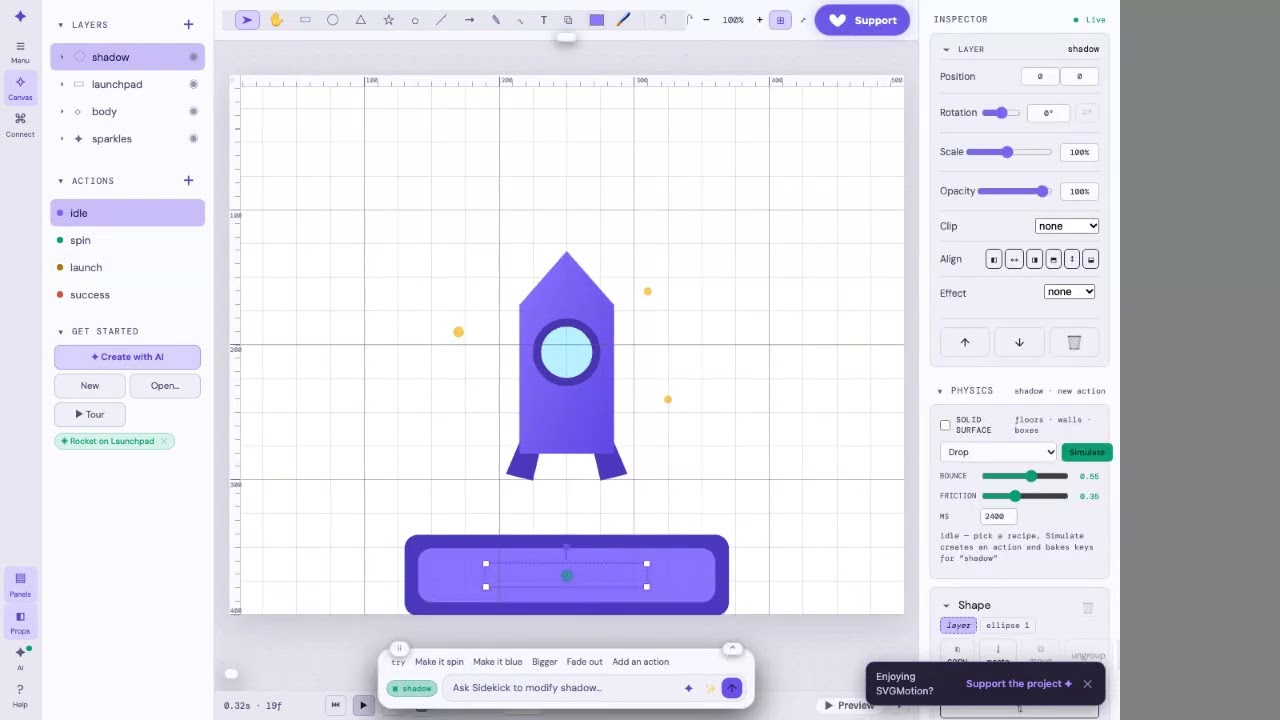Viewport: 1280px width, 720px height.
Task: Click the New project button
Action: tap(90, 386)
